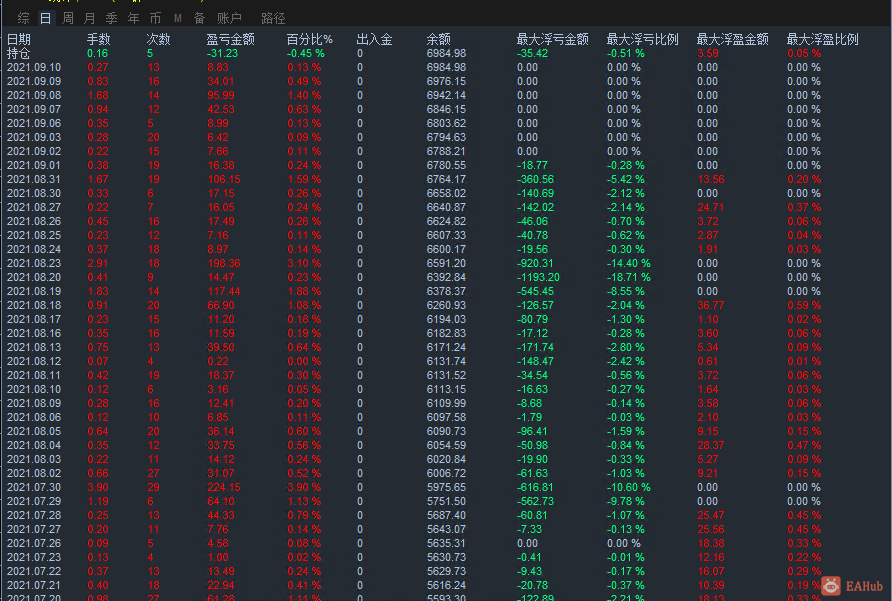Open the 路径 path tab
Screen dimensions: 892x601
click(x=273, y=19)
